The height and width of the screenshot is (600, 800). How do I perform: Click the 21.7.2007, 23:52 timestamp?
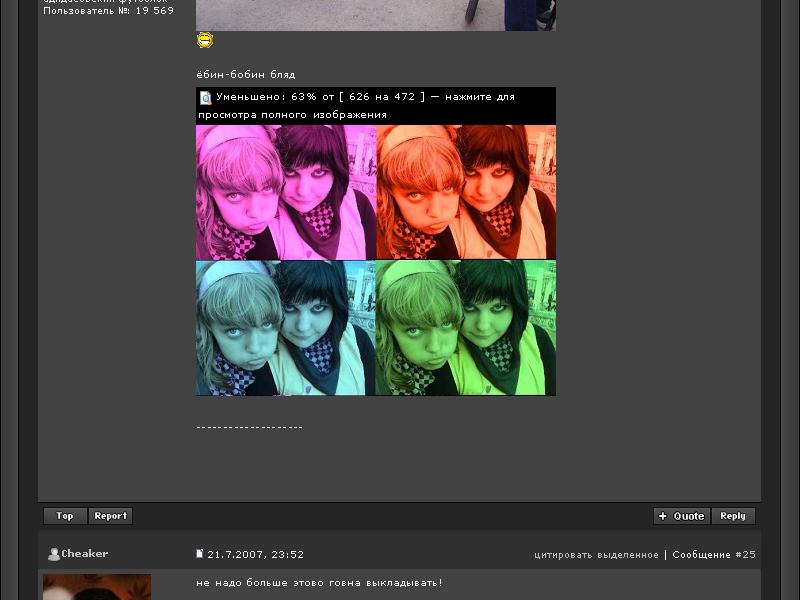pyautogui.click(x=256, y=555)
